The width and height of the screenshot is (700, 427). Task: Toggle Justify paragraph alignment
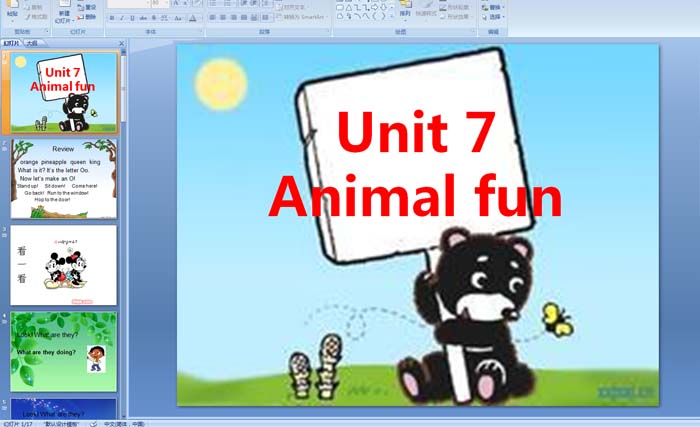(244, 17)
